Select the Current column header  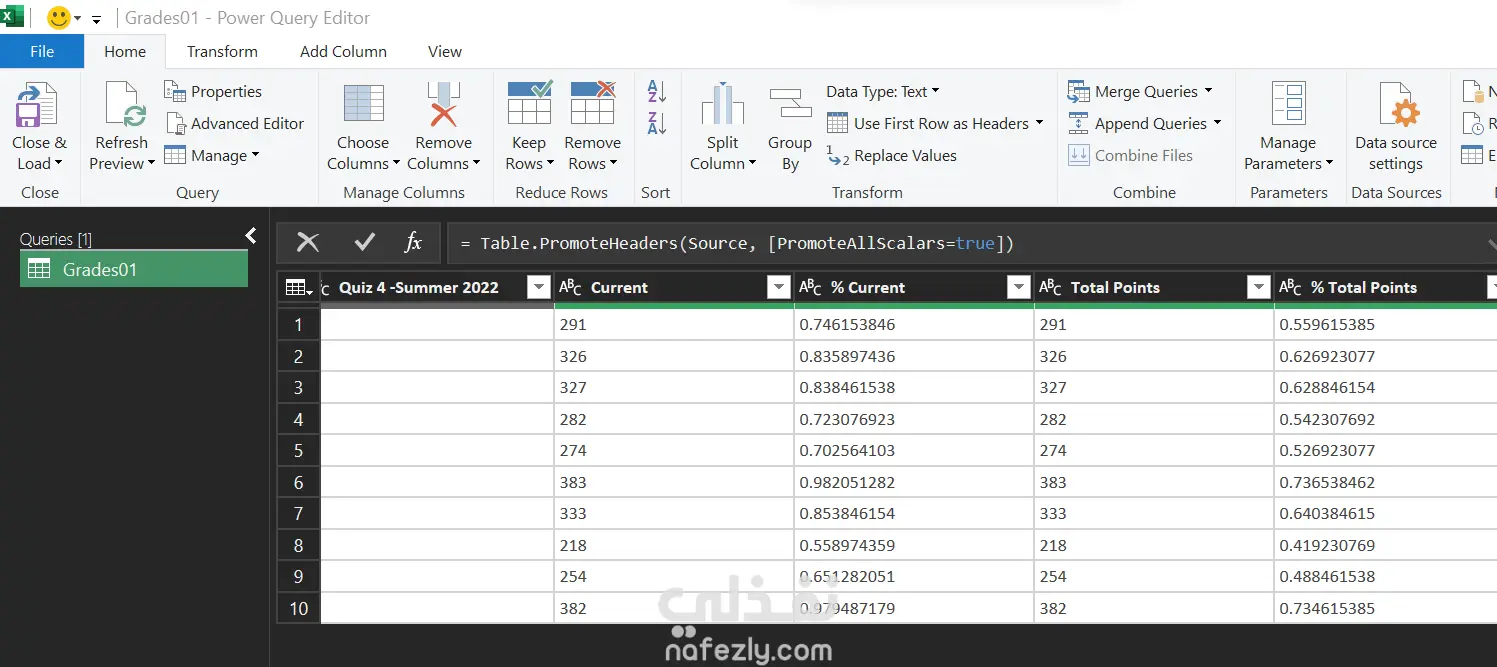(x=674, y=288)
